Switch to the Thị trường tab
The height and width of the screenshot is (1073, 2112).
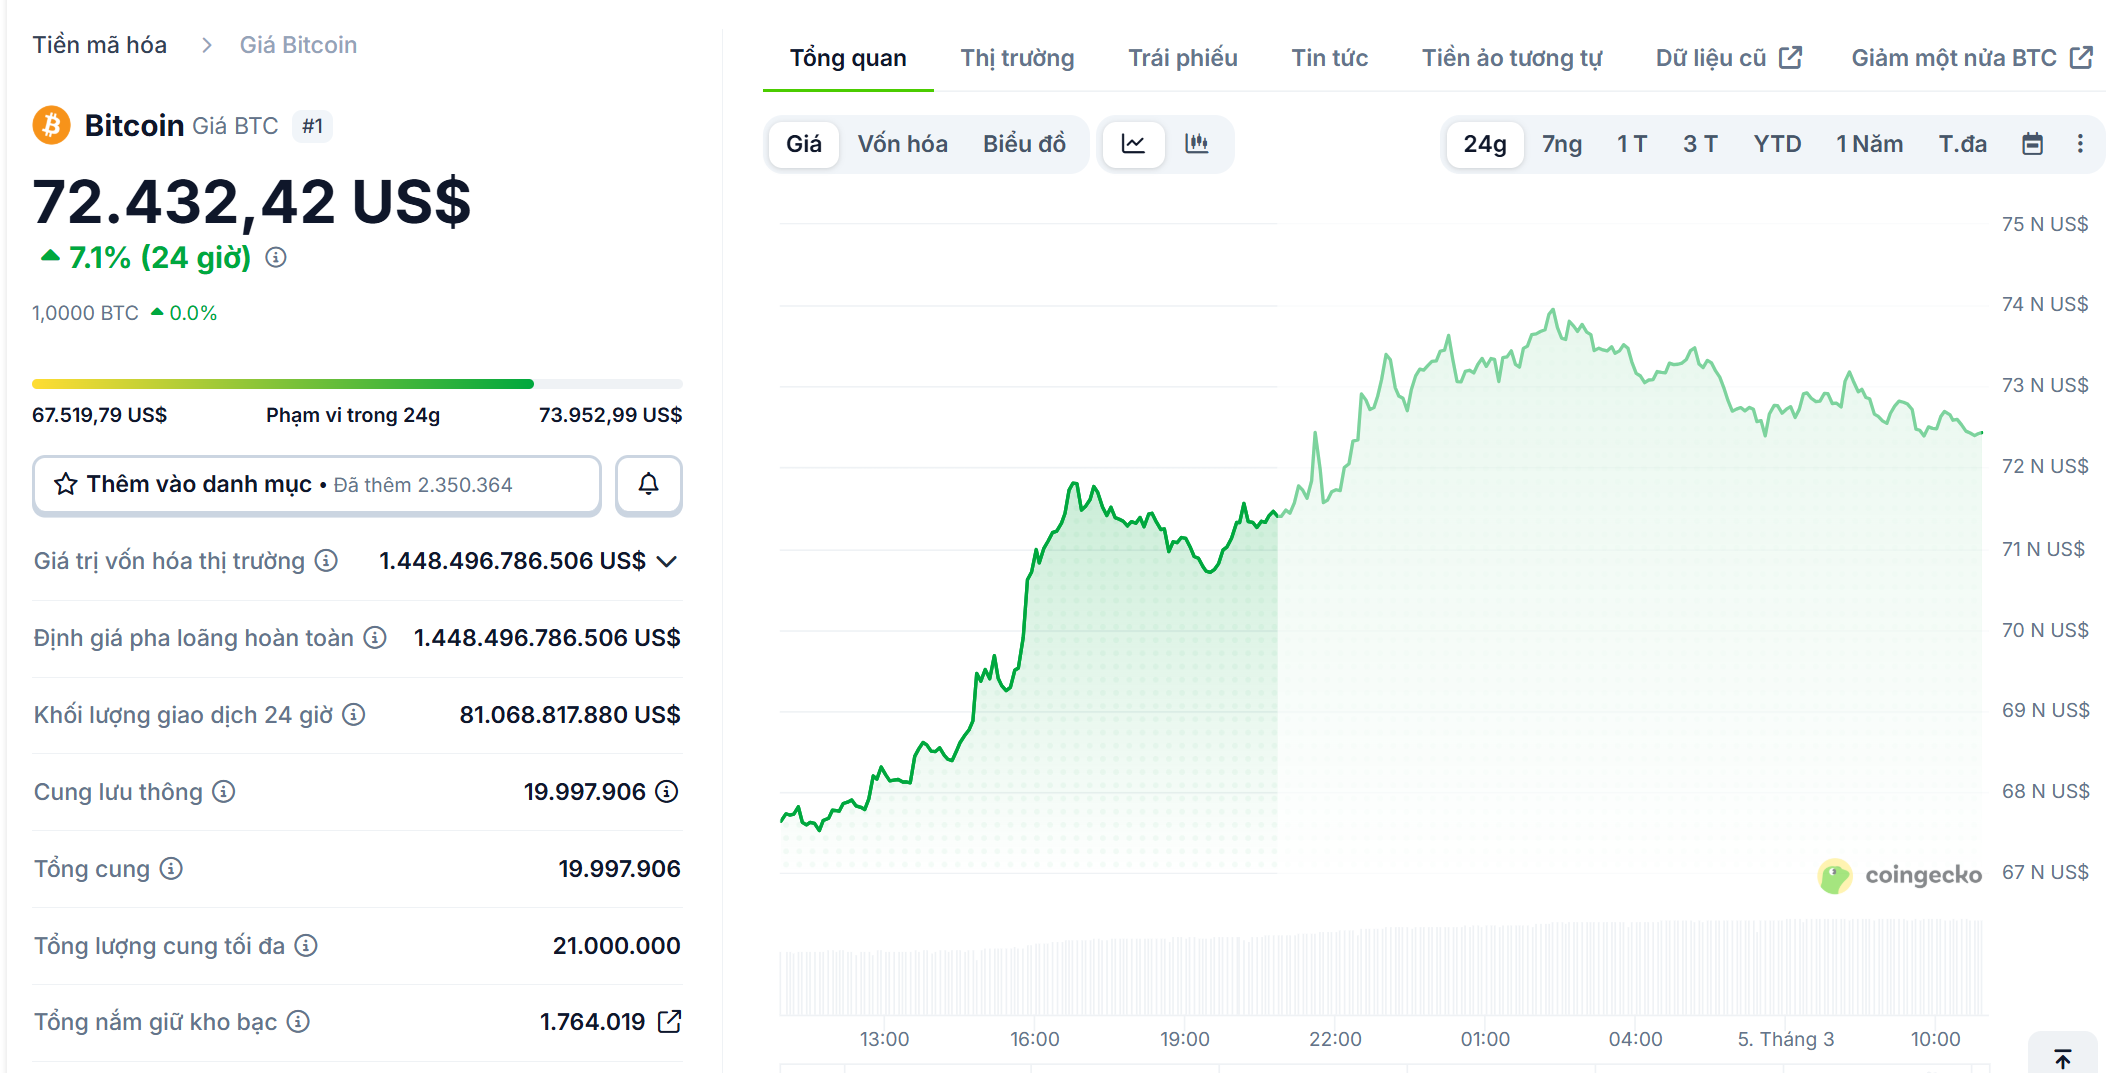1017,57
